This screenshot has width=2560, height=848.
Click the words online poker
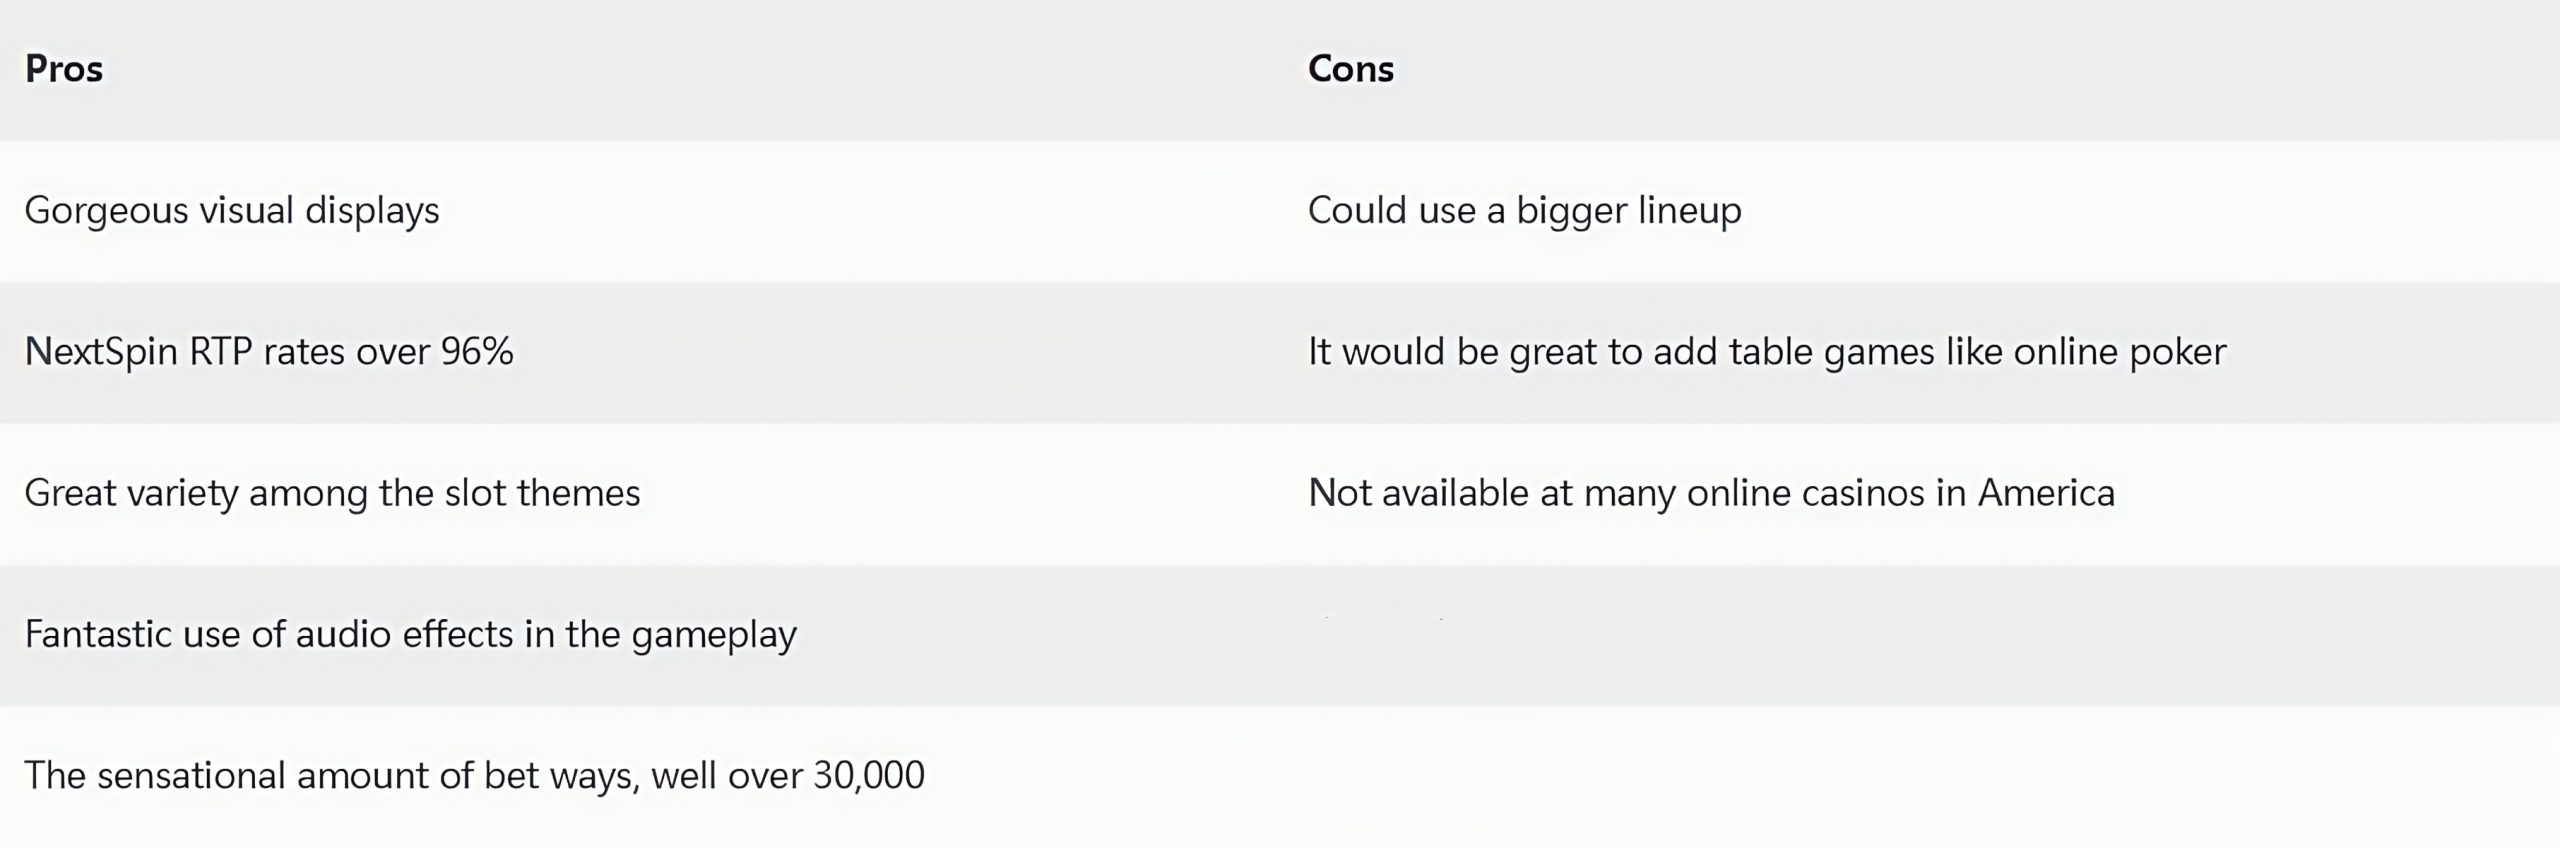pos(2120,352)
